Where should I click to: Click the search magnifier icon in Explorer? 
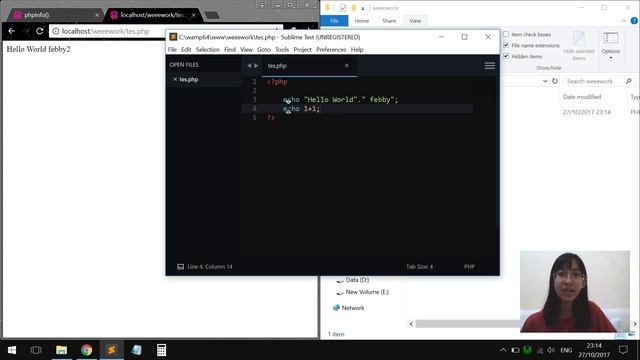point(629,81)
